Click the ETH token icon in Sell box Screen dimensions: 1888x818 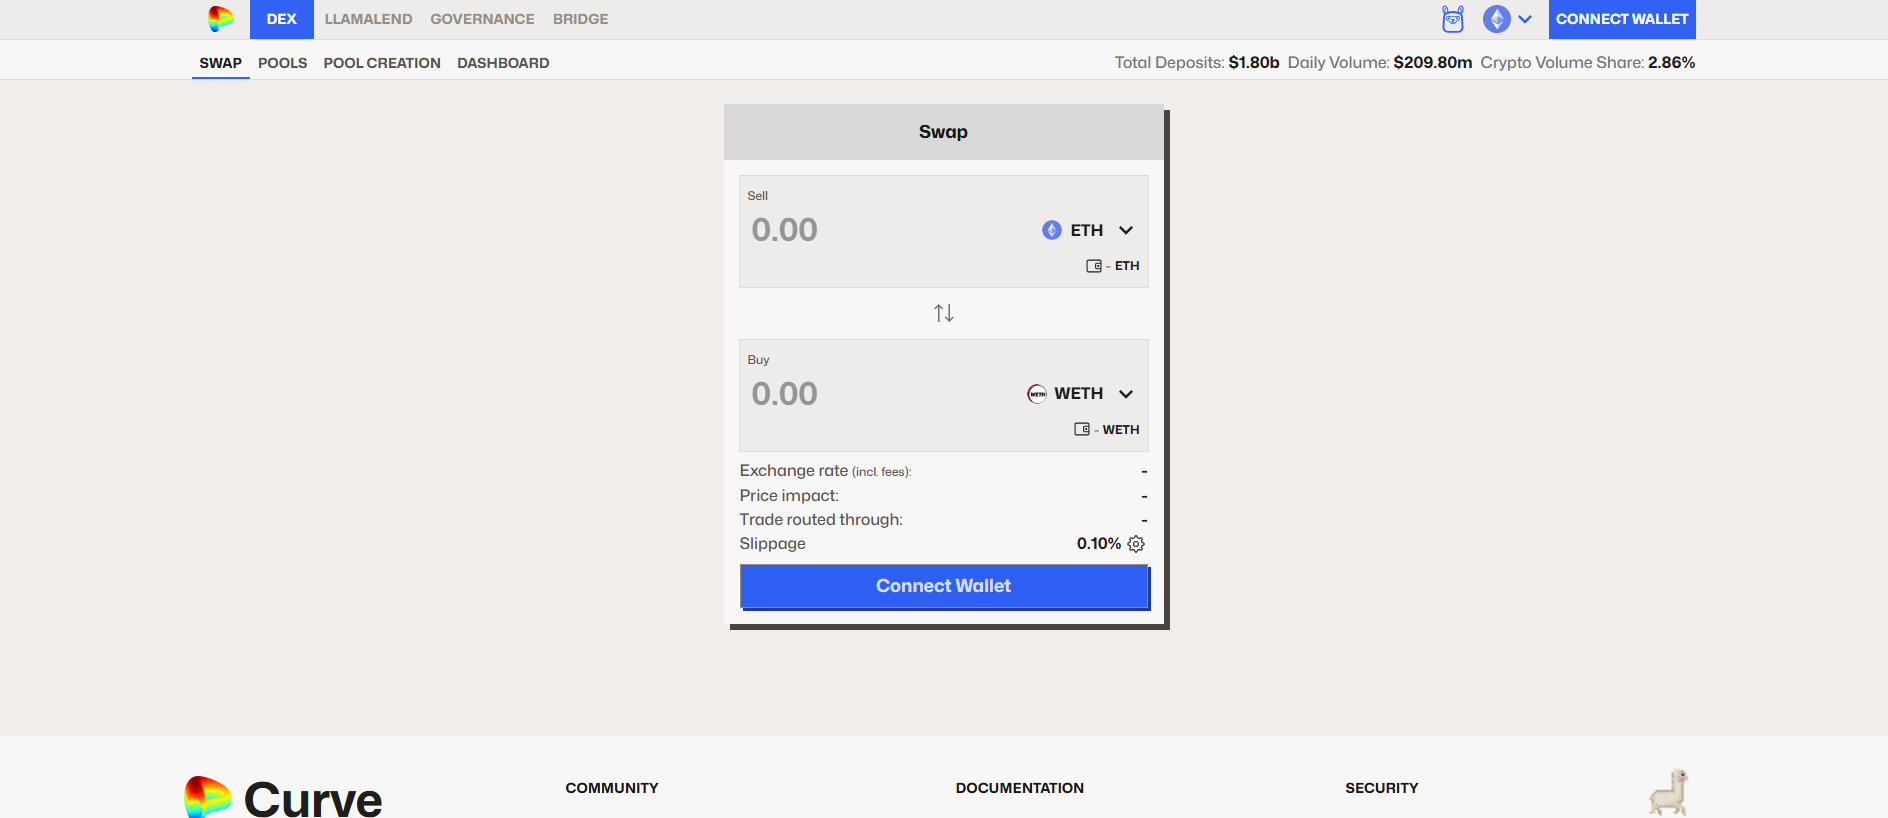1052,230
